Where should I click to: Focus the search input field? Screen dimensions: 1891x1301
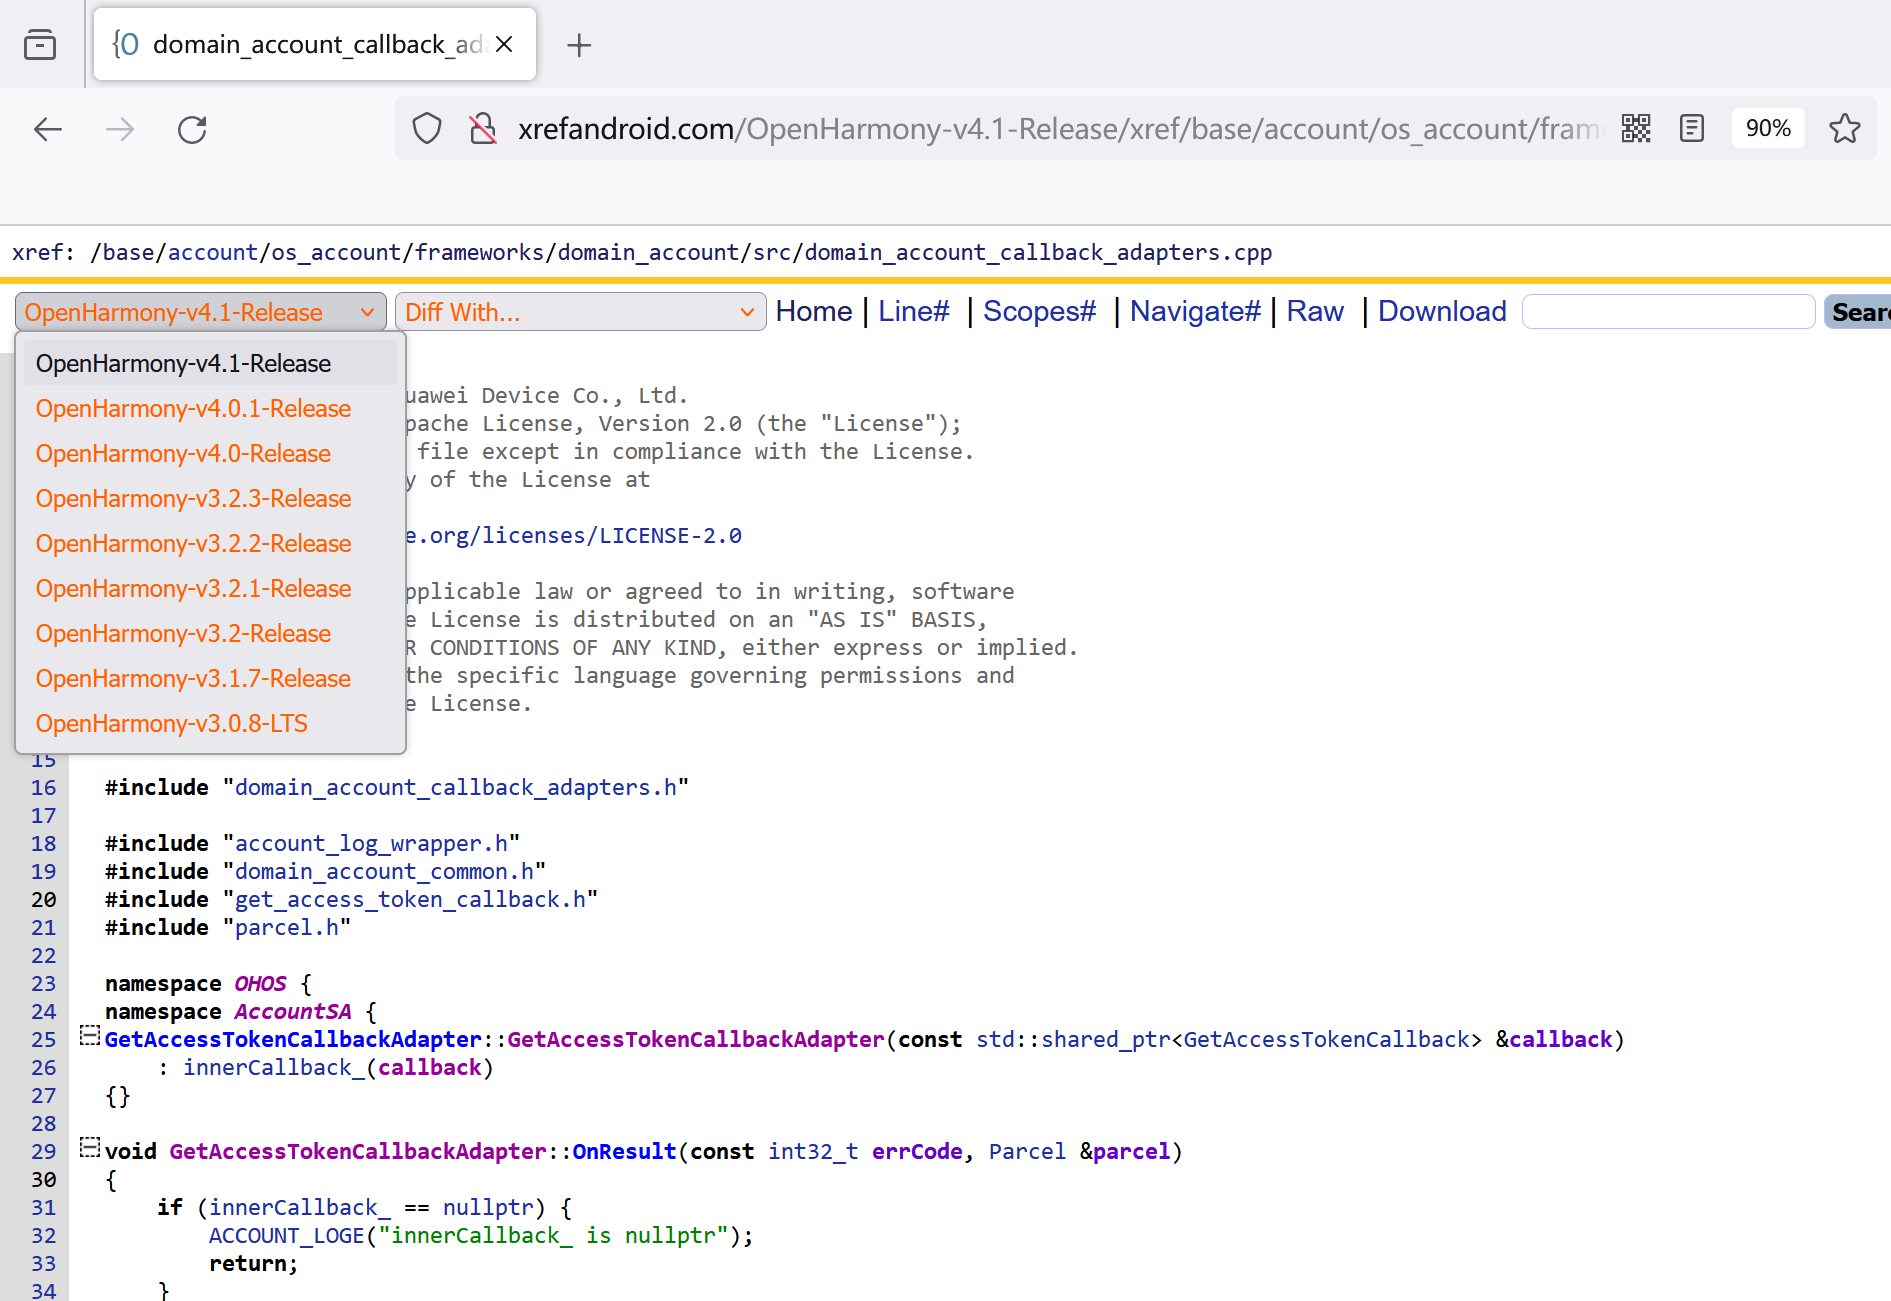click(x=1667, y=312)
